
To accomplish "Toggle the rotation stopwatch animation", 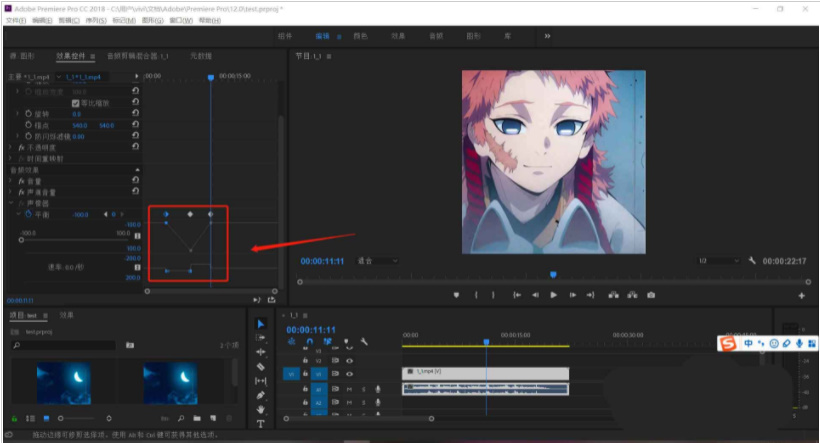I will coord(29,114).
